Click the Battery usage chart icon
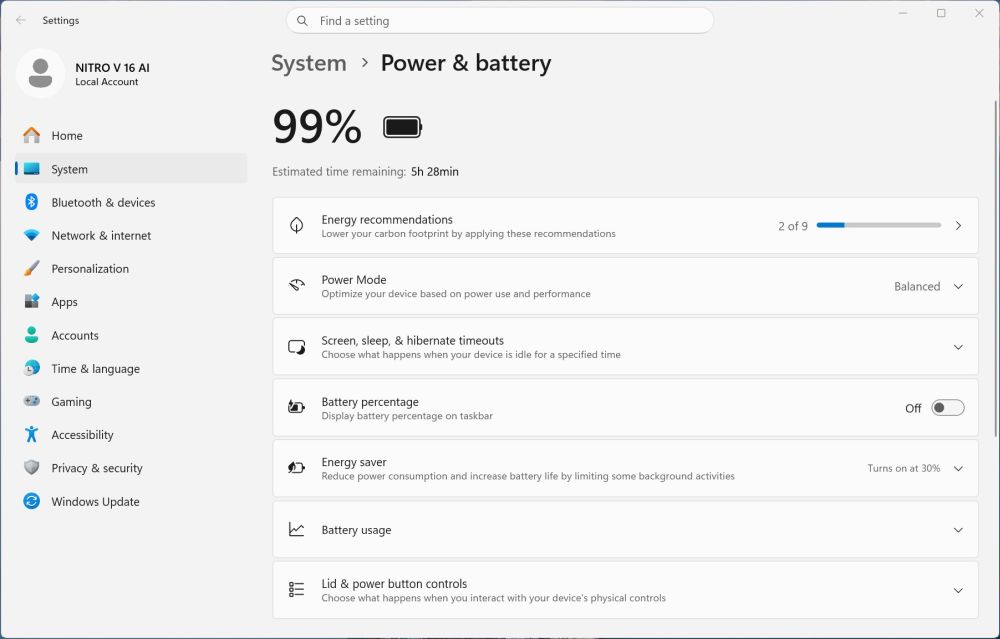This screenshot has height=639, width=1000. 297,529
